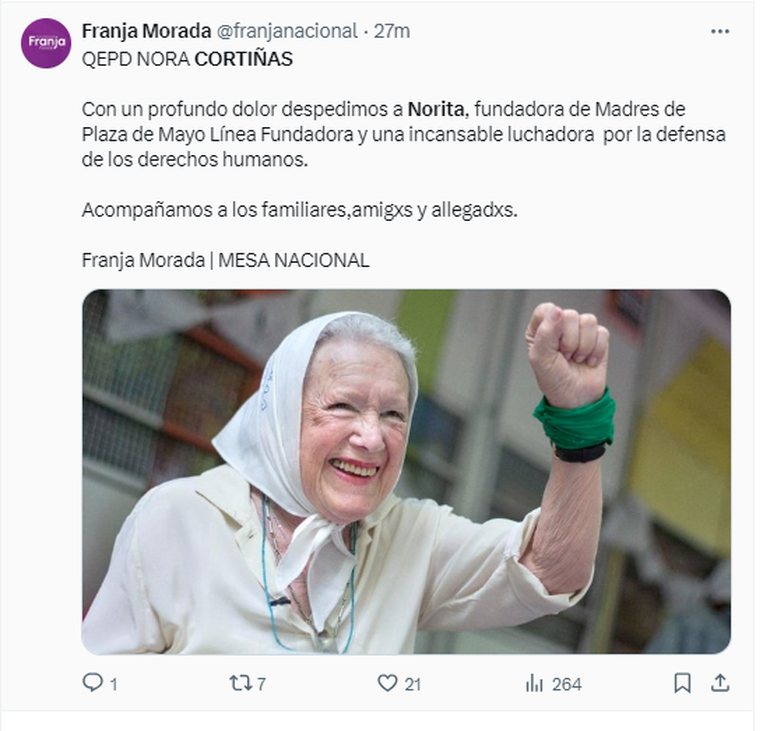This screenshot has width=770, height=731.
Task: Click the Franja Morada display name
Action: click(146, 31)
